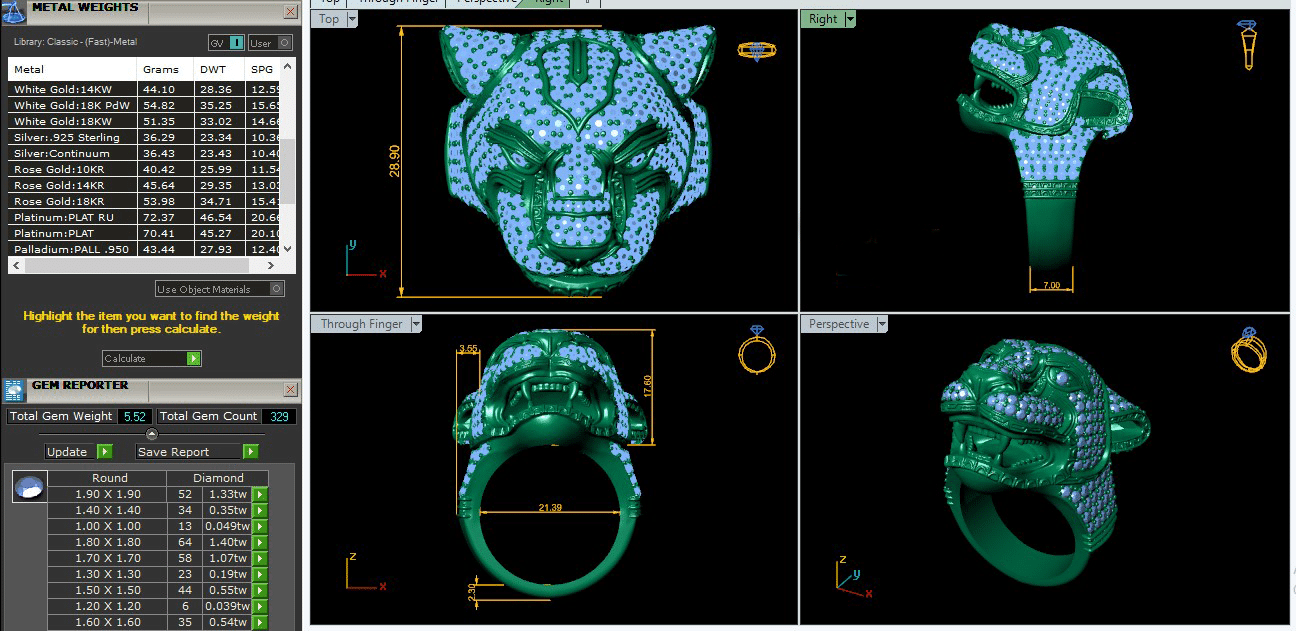
Task: Click the Total Gem Count value 329
Action: click(x=279, y=416)
